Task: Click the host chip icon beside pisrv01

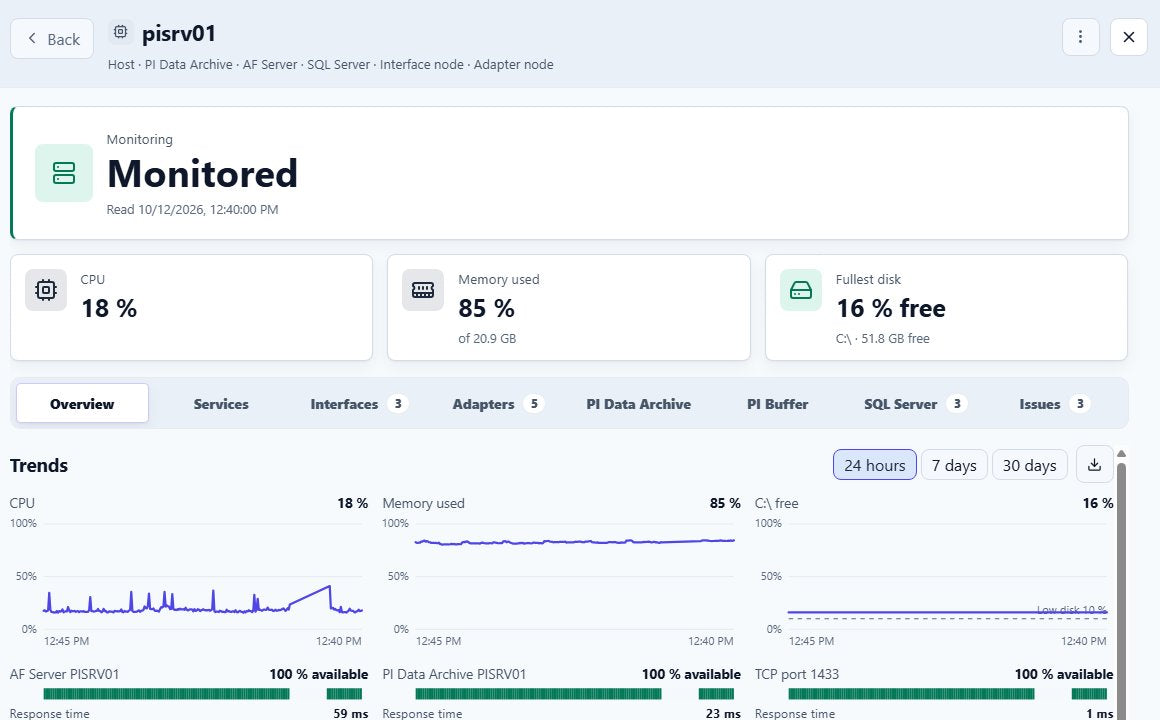Action: 121,32
